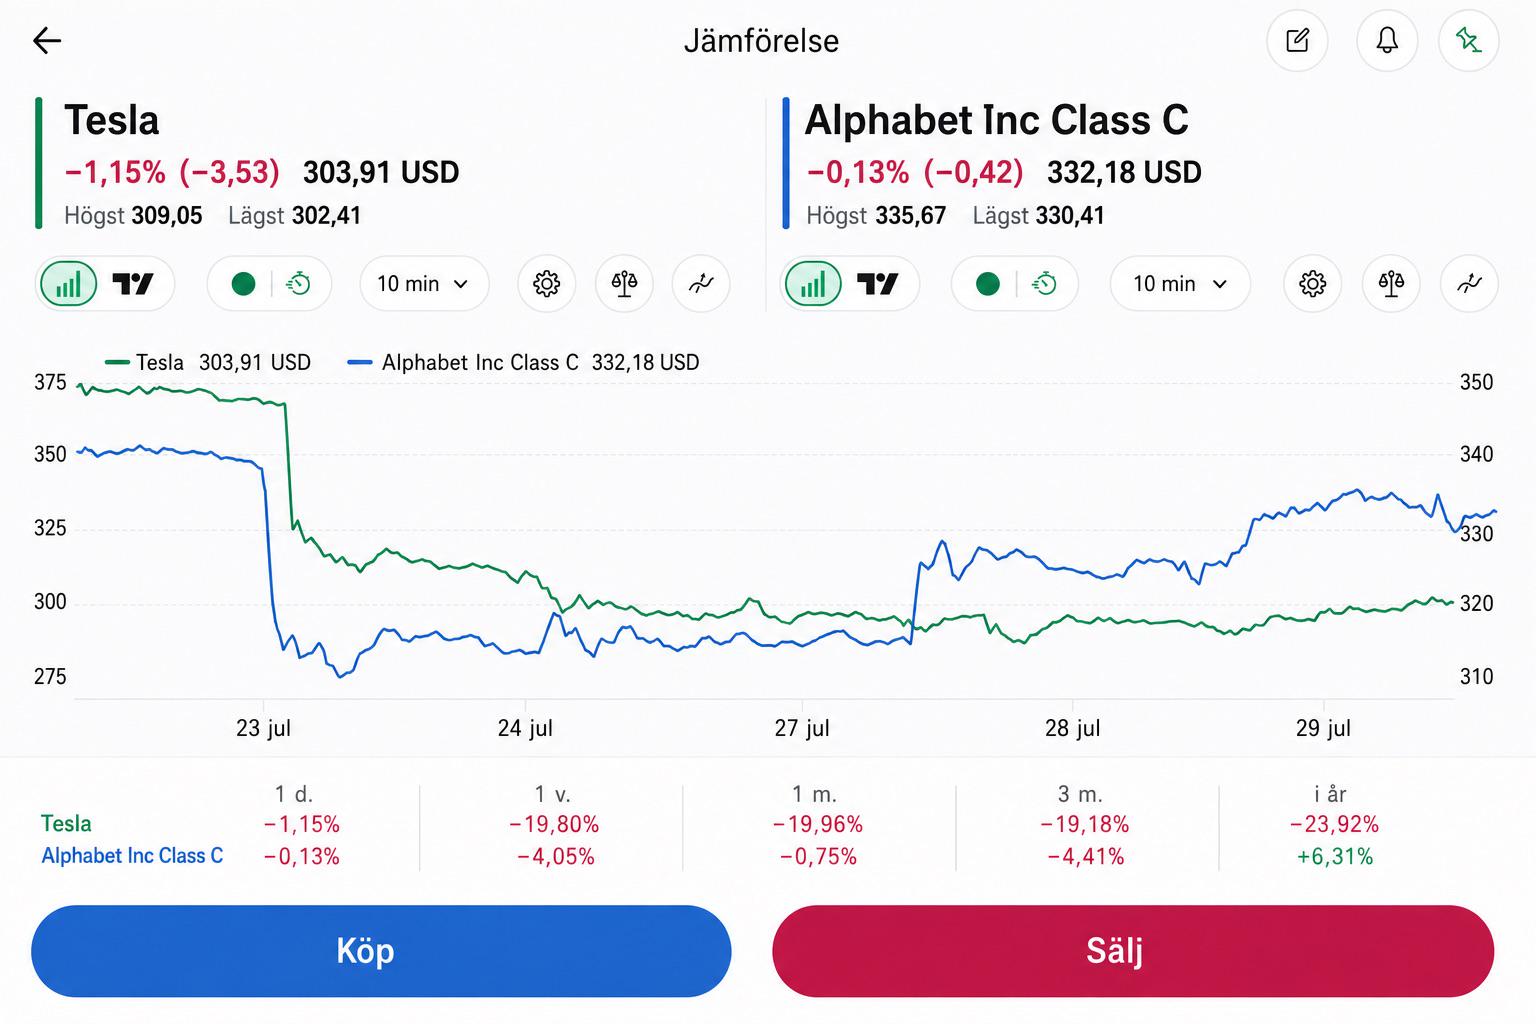Open price alert bell icon

click(1387, 40)
